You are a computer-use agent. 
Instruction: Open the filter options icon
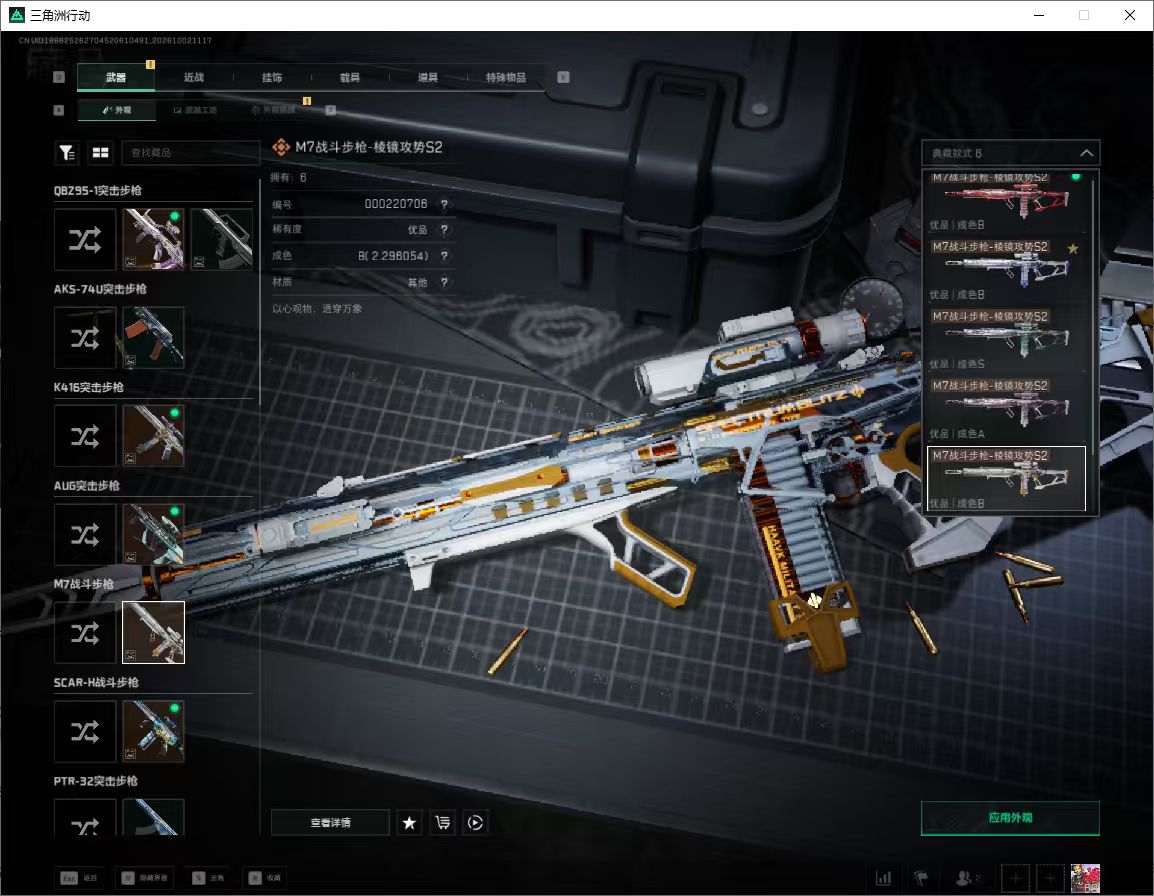(67, 152)
